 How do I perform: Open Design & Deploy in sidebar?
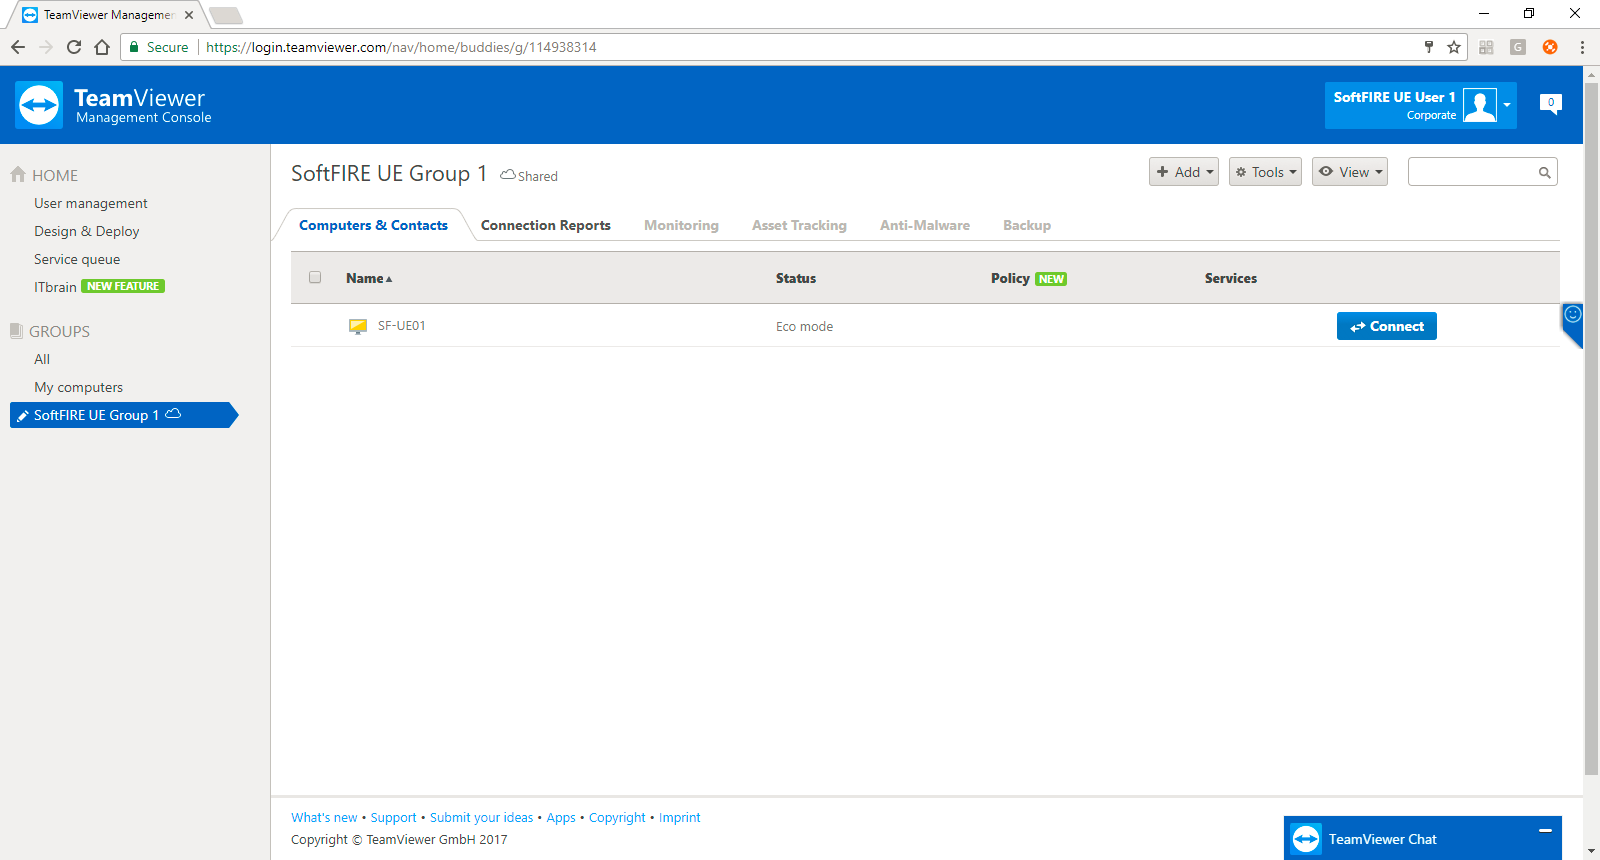tap(87, 231)
